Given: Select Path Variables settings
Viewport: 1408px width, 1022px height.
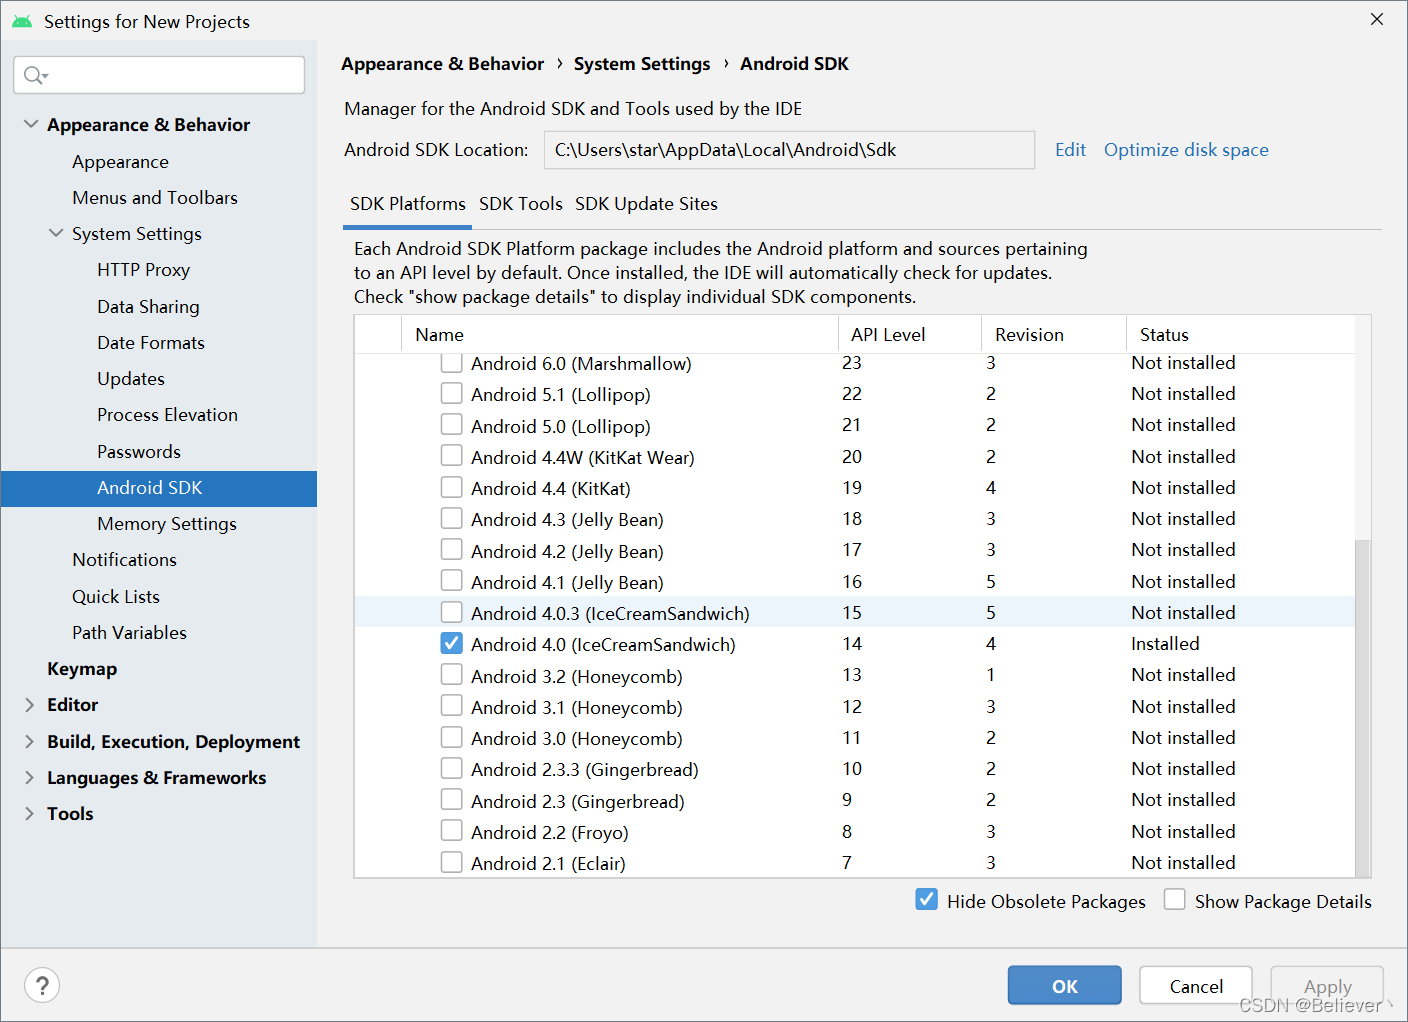Looking at the screenshot, I should click(129, 633).
